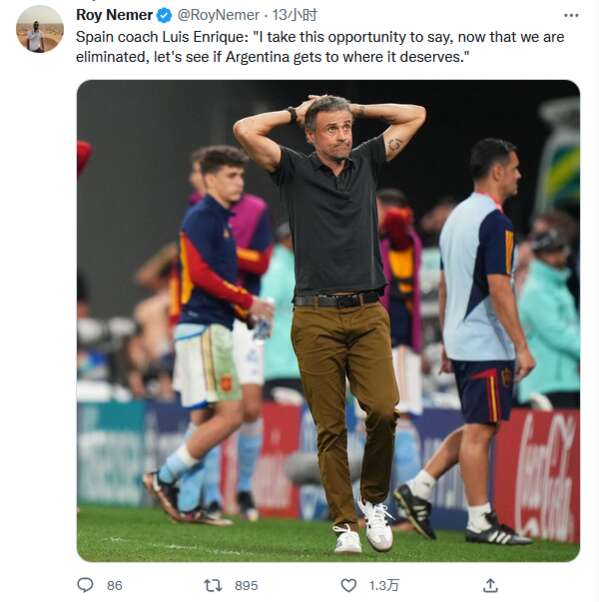
Task: Like the tweet with the heart icon
Action: [x=349, y=585]
